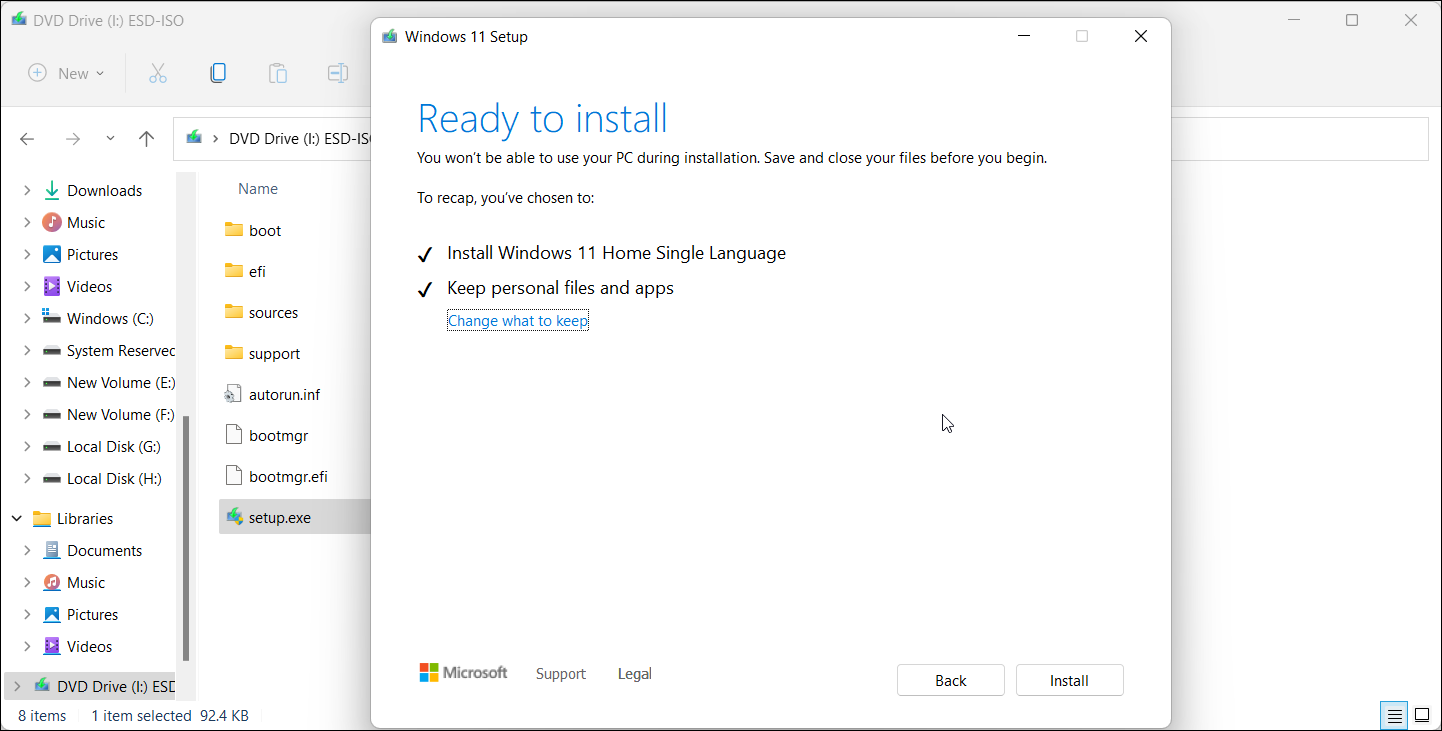Click the Copy icon in the toolbar
This screenshot has width=1442, height=731.
pos(218,73)
